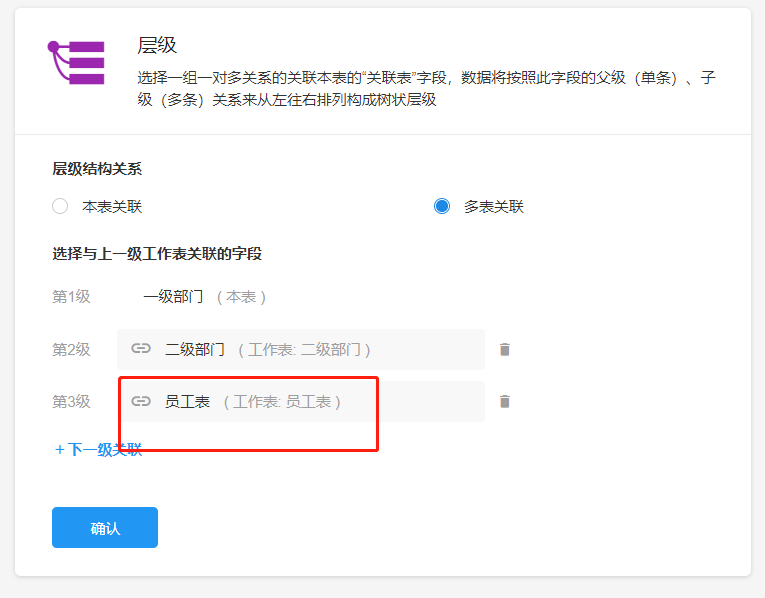The width and height of the screenshot is (765, 598).
Task: Delete the 第3级 员工表 association
Action: point(505,401)
